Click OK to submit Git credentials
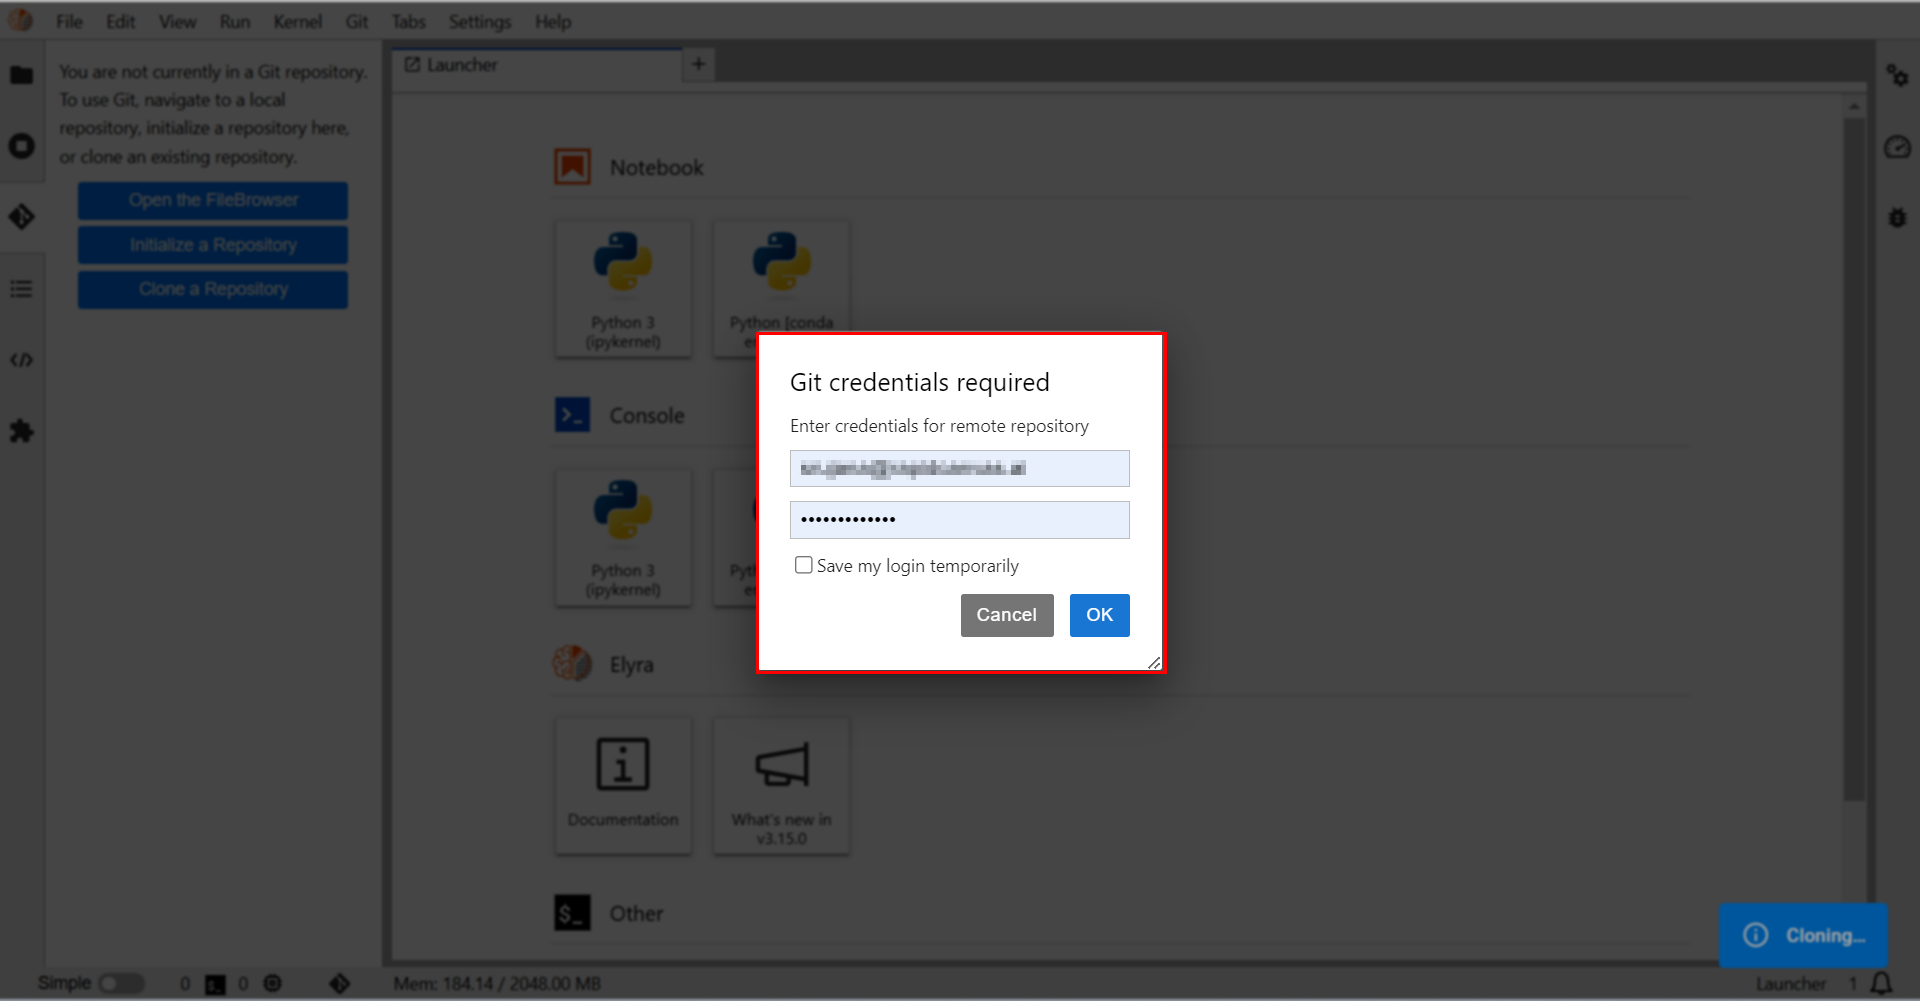1920x1001 pixels. (x=1099, y=615)
